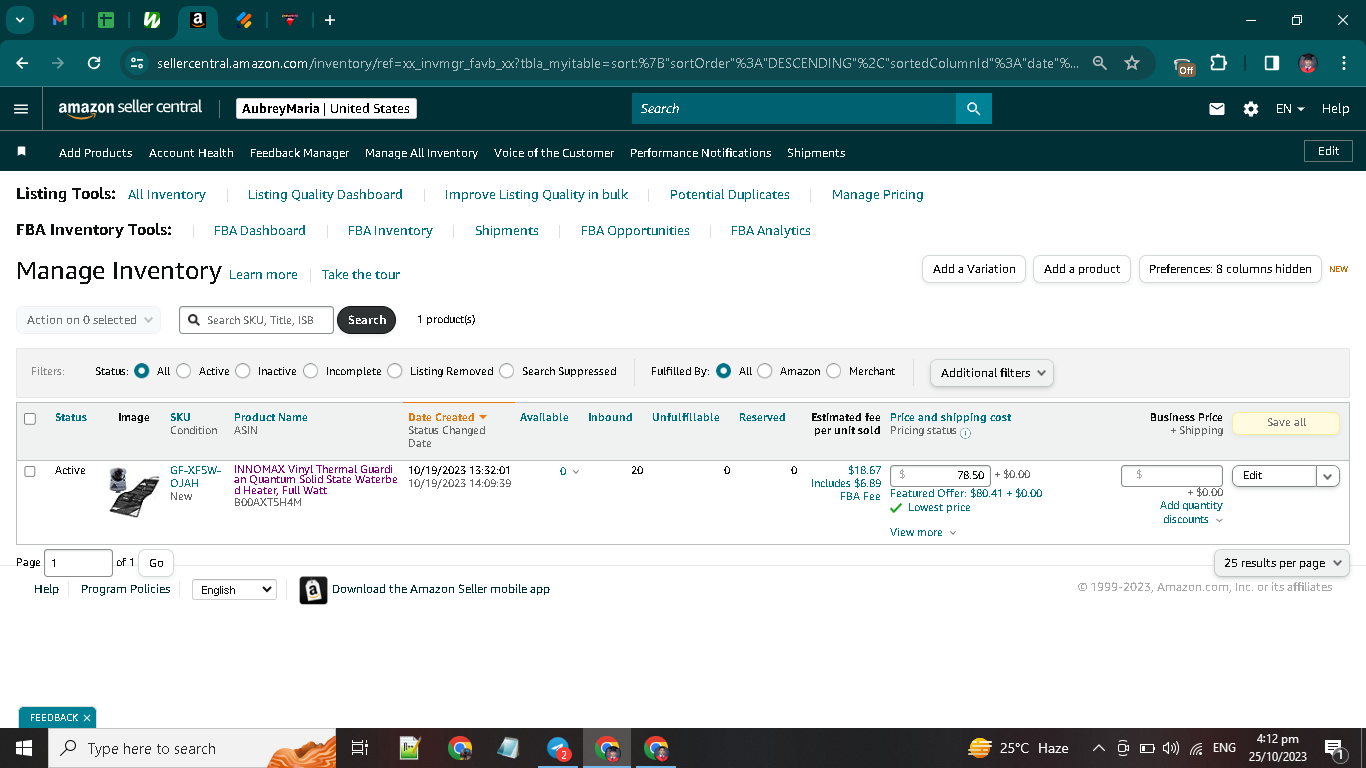Screen dimensions: 1366x768
Task: Click the Search SKU, Title field
Action: [x=257, y=320]
